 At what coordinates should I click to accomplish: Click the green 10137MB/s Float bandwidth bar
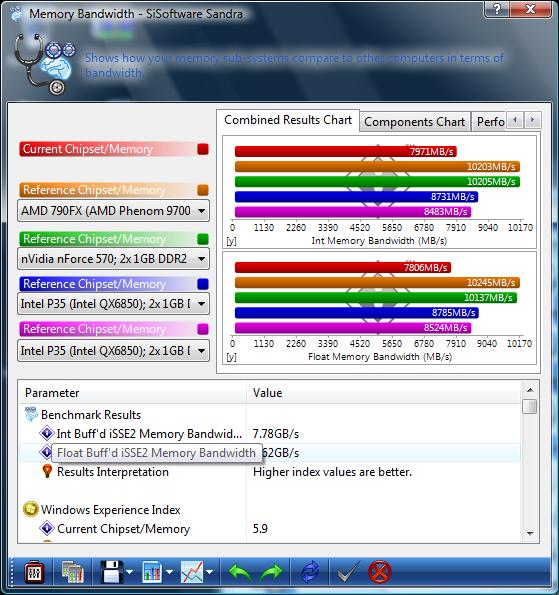pos(376,298)
